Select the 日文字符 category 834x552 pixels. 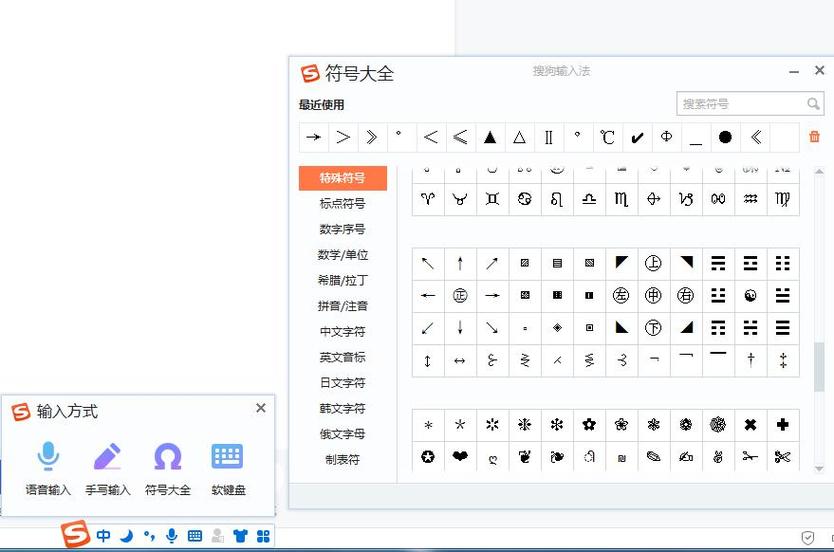tap(343, 382)
